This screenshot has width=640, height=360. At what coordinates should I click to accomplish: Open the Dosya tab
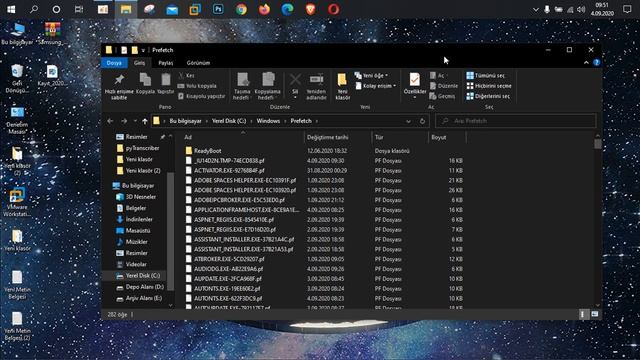[x=114, y=63]
